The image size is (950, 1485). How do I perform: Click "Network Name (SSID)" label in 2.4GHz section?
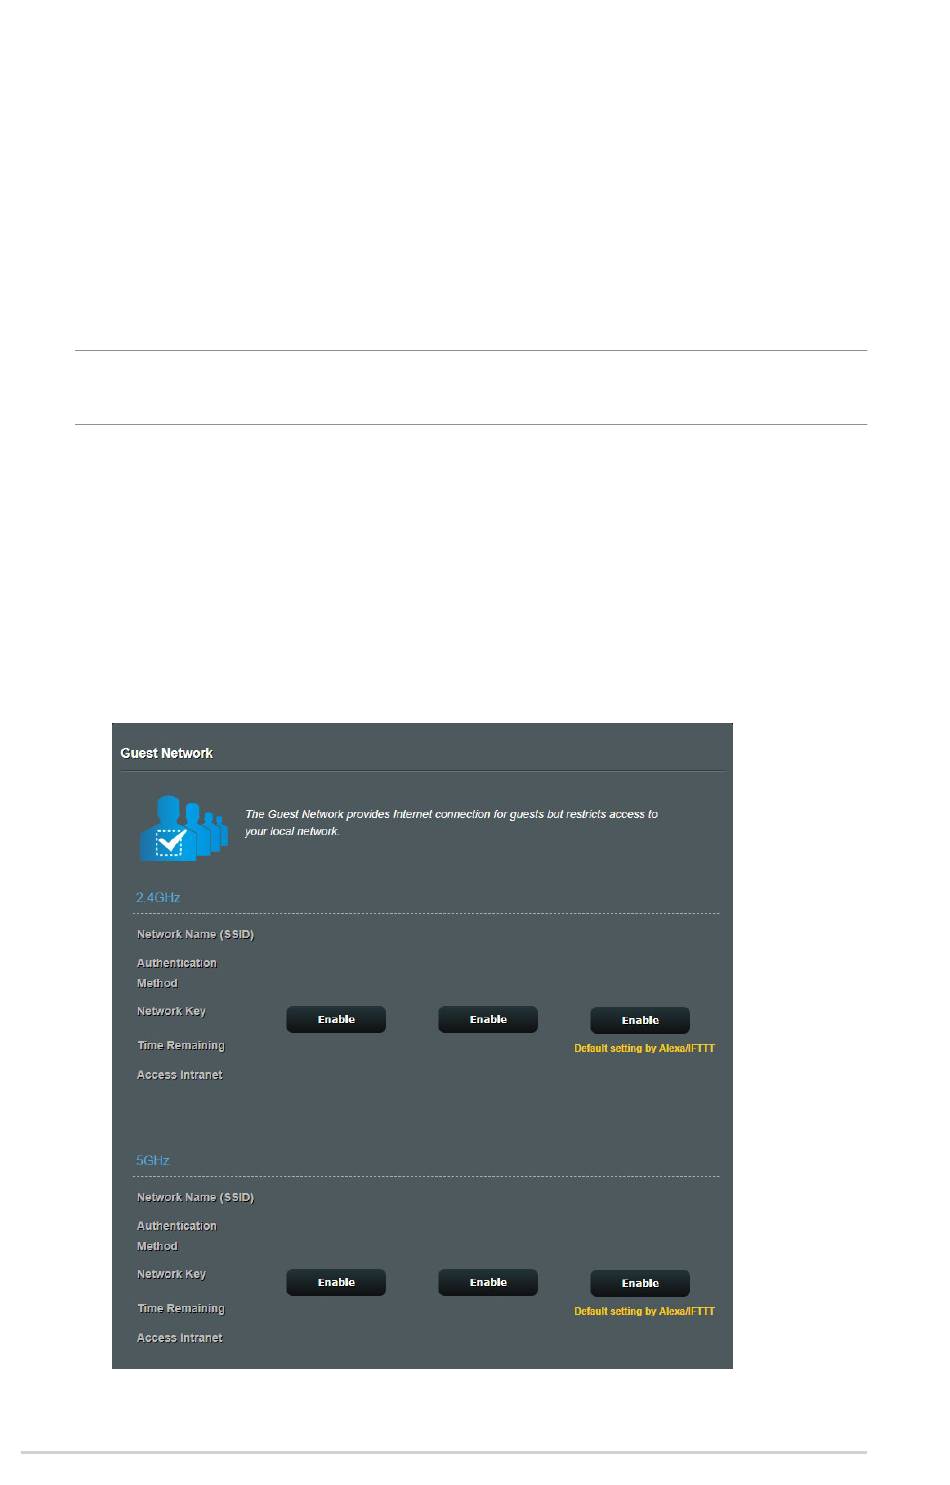(x=195, y=934)
